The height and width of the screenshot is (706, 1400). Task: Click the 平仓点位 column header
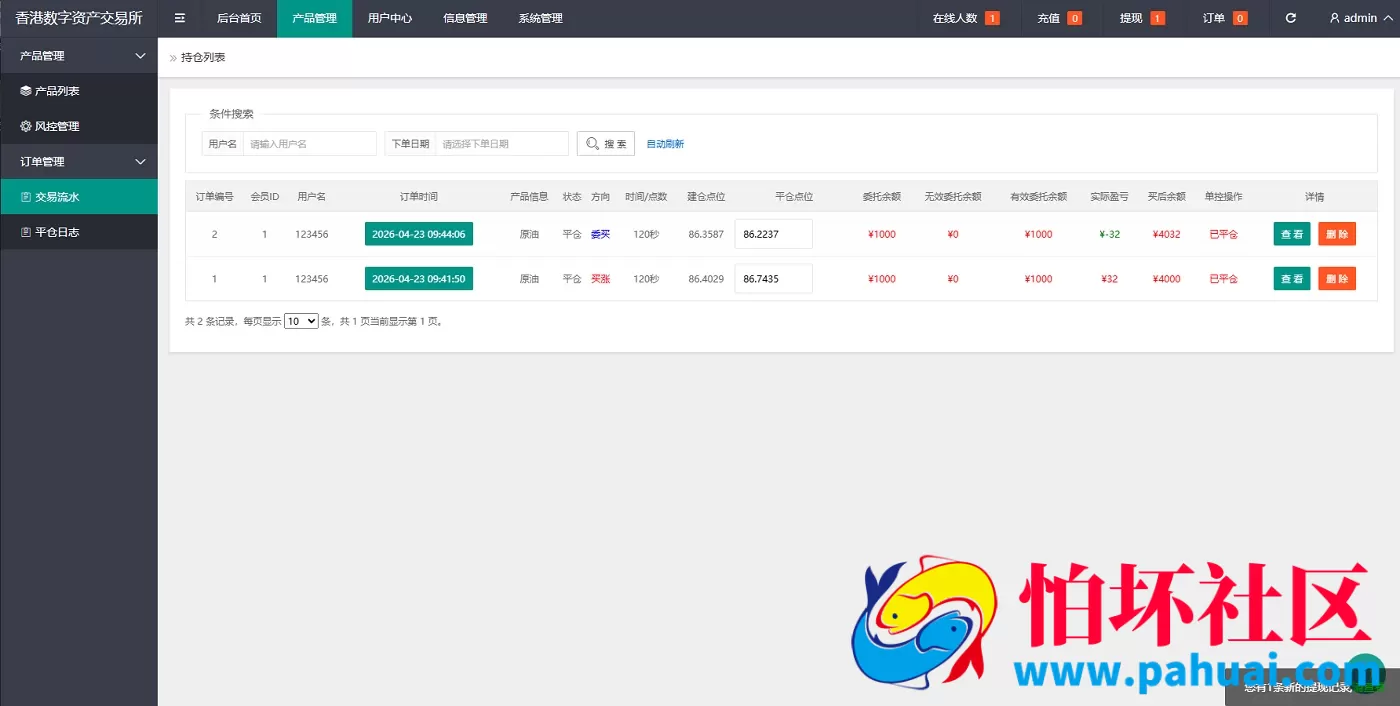[x=794, y=197]
